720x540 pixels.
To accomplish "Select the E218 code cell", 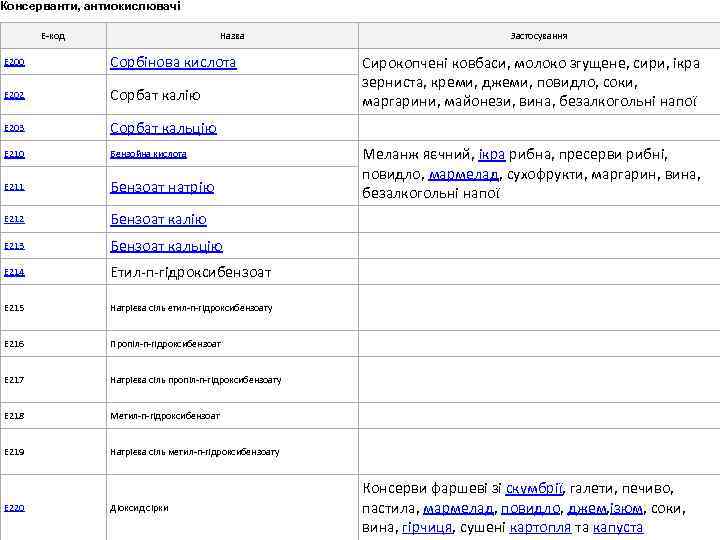I will [x=53, y=416].
